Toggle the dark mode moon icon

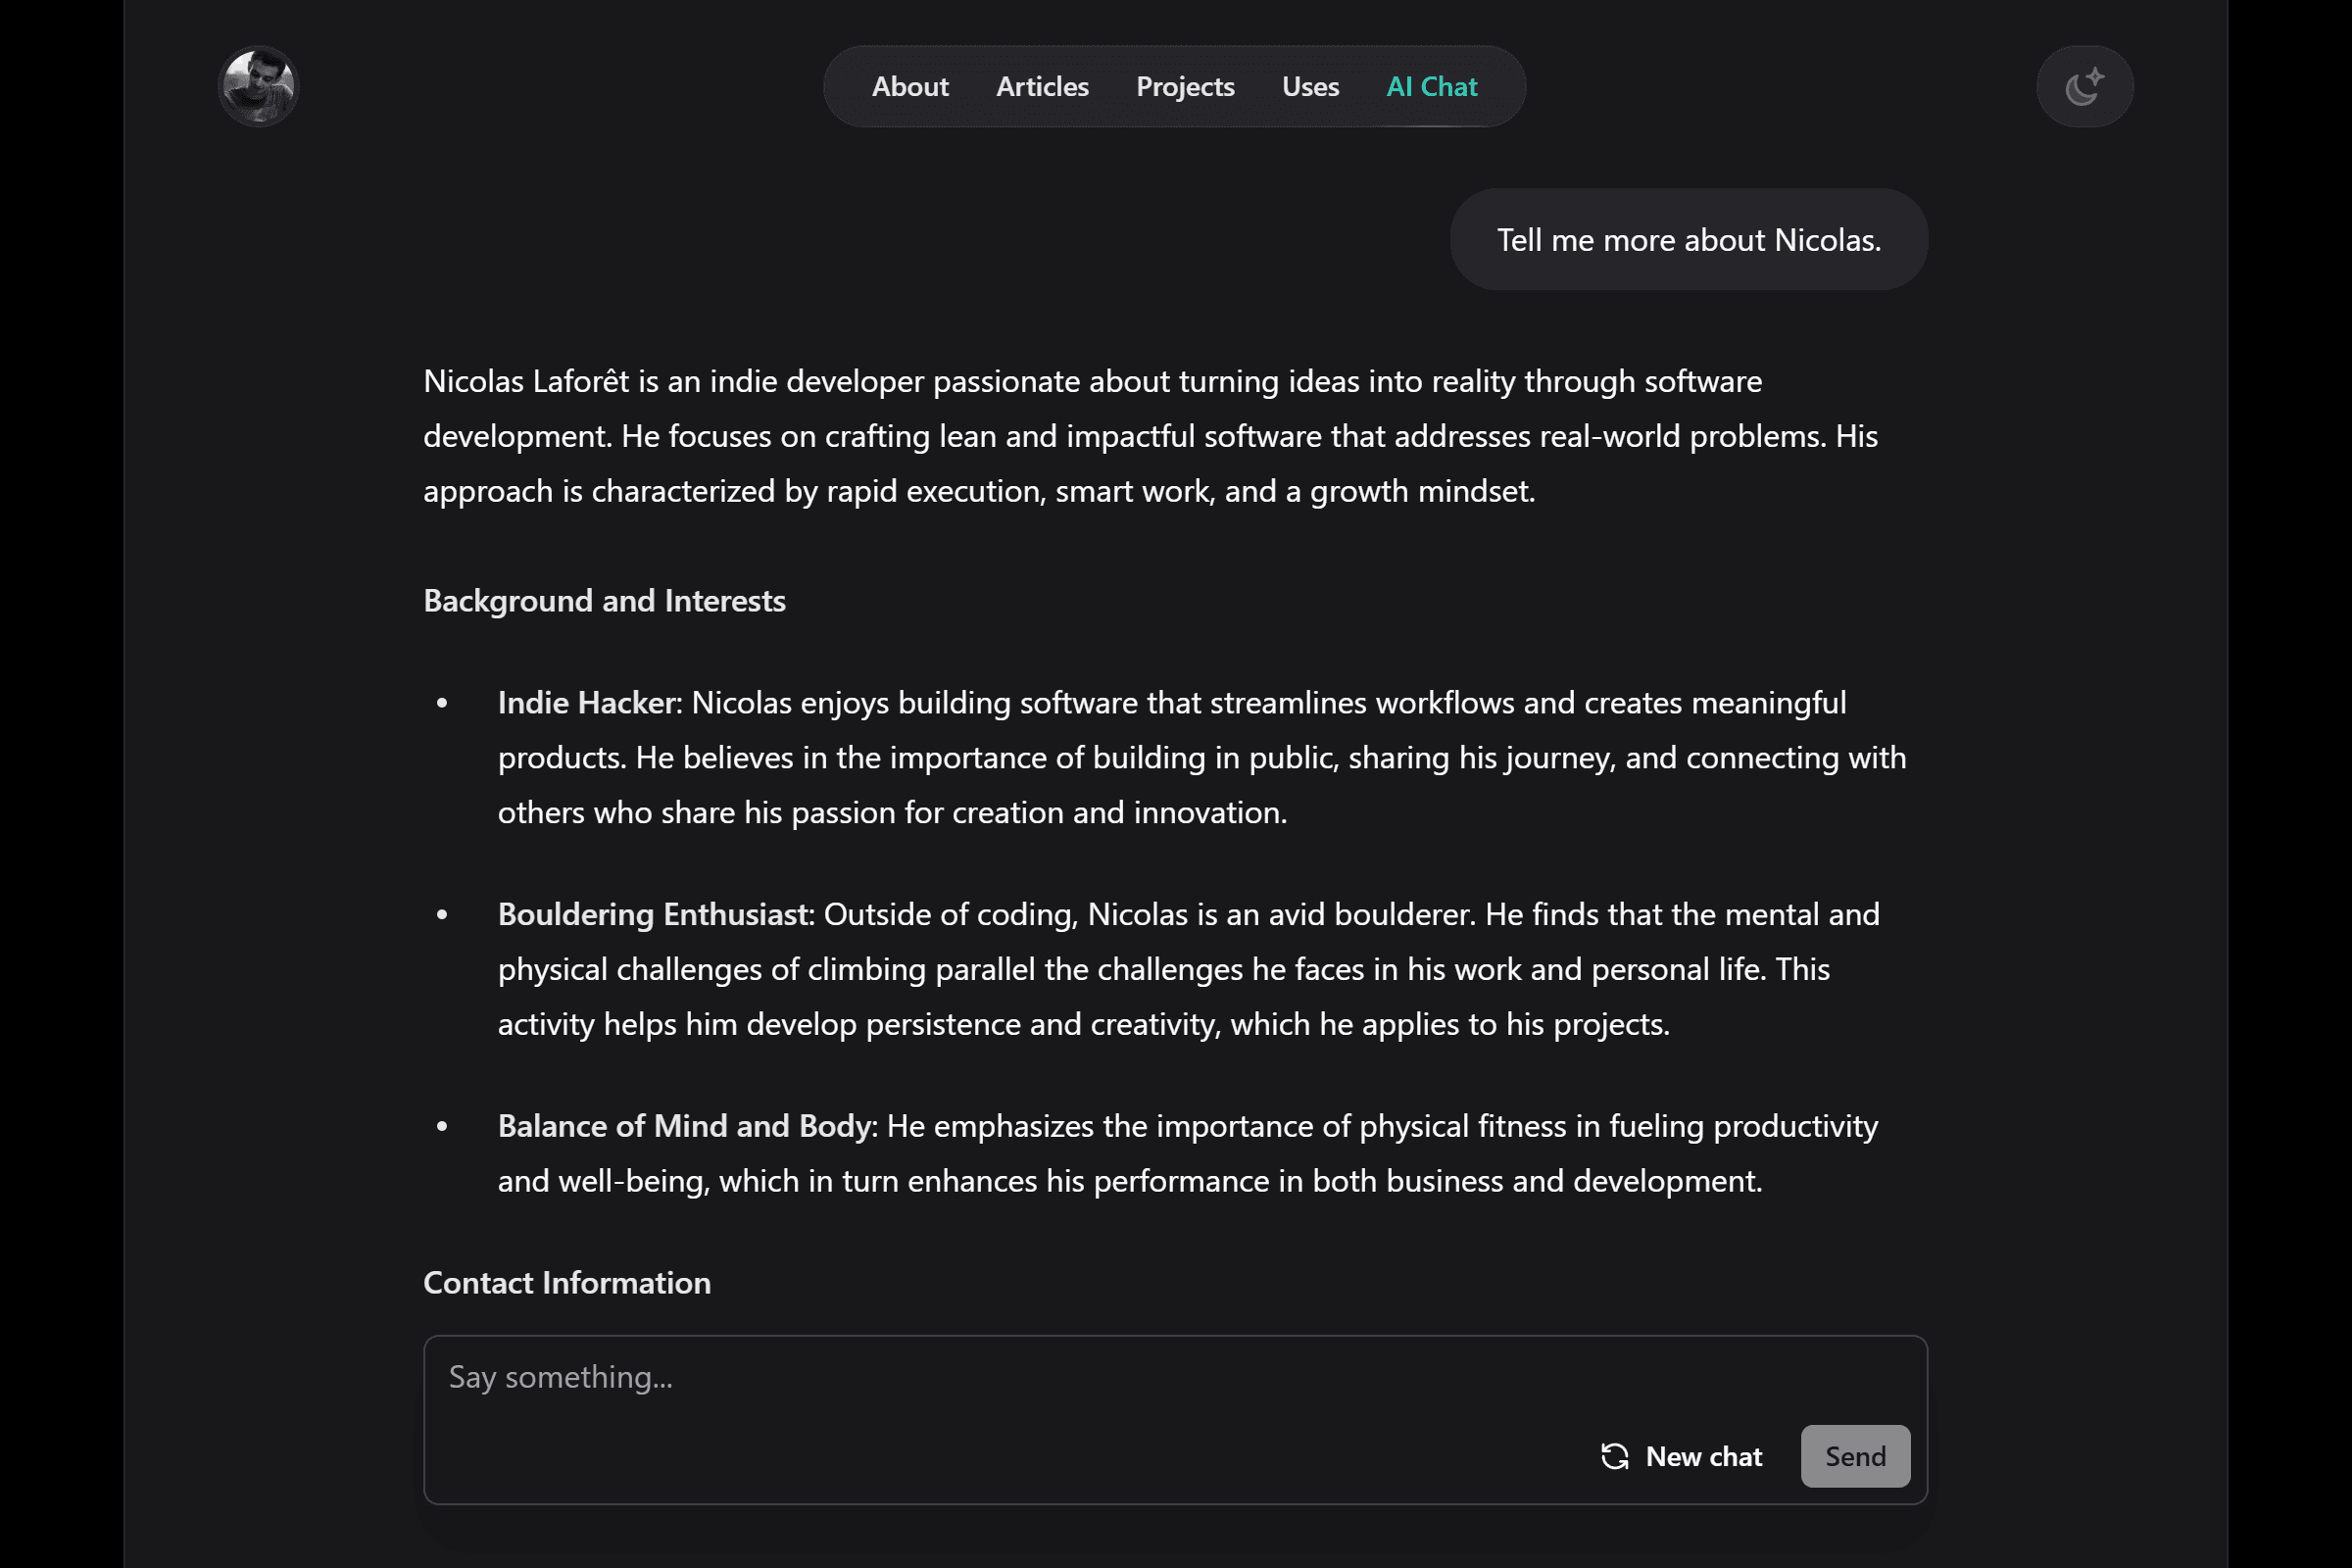pyautogui.click(x=2084, y=86)
